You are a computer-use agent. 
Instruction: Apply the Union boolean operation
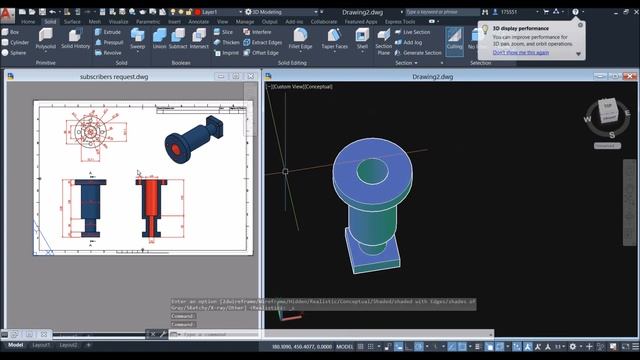tap(159, 39)
